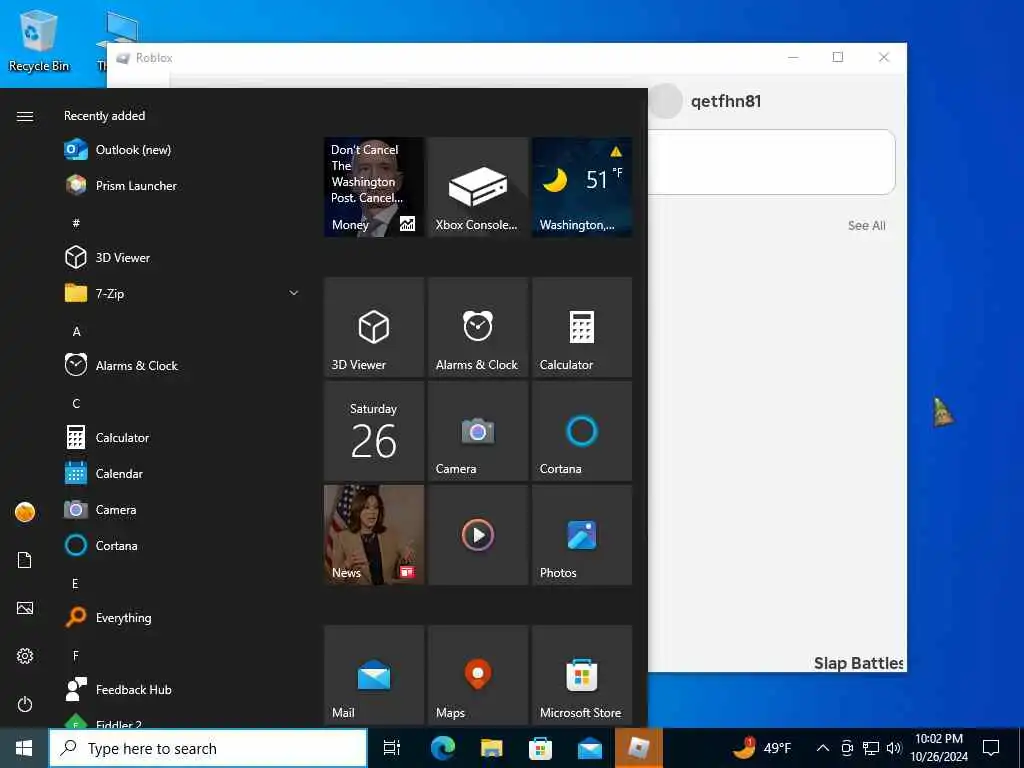Expand the 7-Zip folder chevron
The width and height of the screenshot is (1024, 768).
click(x=294, y=293)
